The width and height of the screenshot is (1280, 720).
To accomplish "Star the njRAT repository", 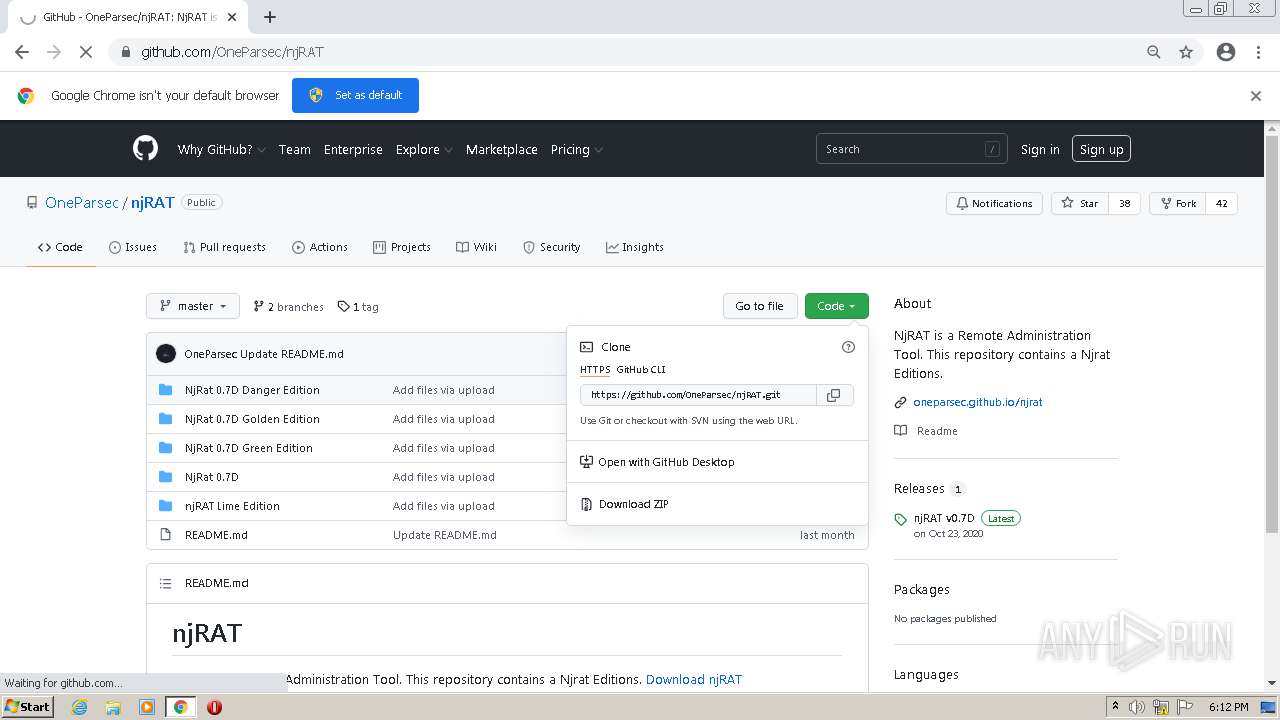I will [1080, 203].
